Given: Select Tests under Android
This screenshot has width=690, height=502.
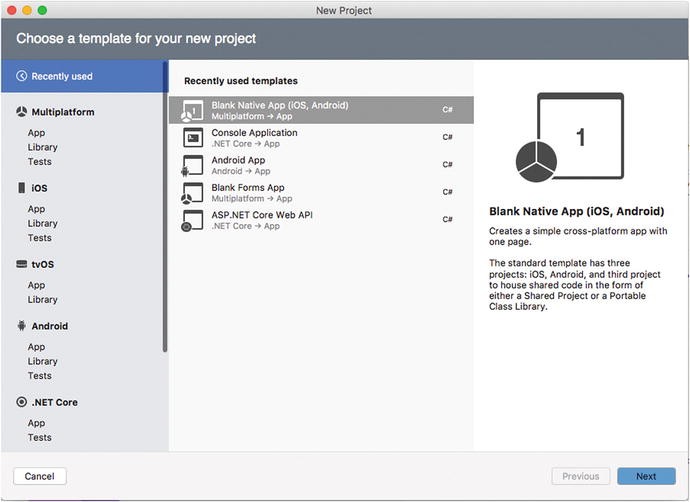Looking at the screenshot, I should [x=40, y=375].
